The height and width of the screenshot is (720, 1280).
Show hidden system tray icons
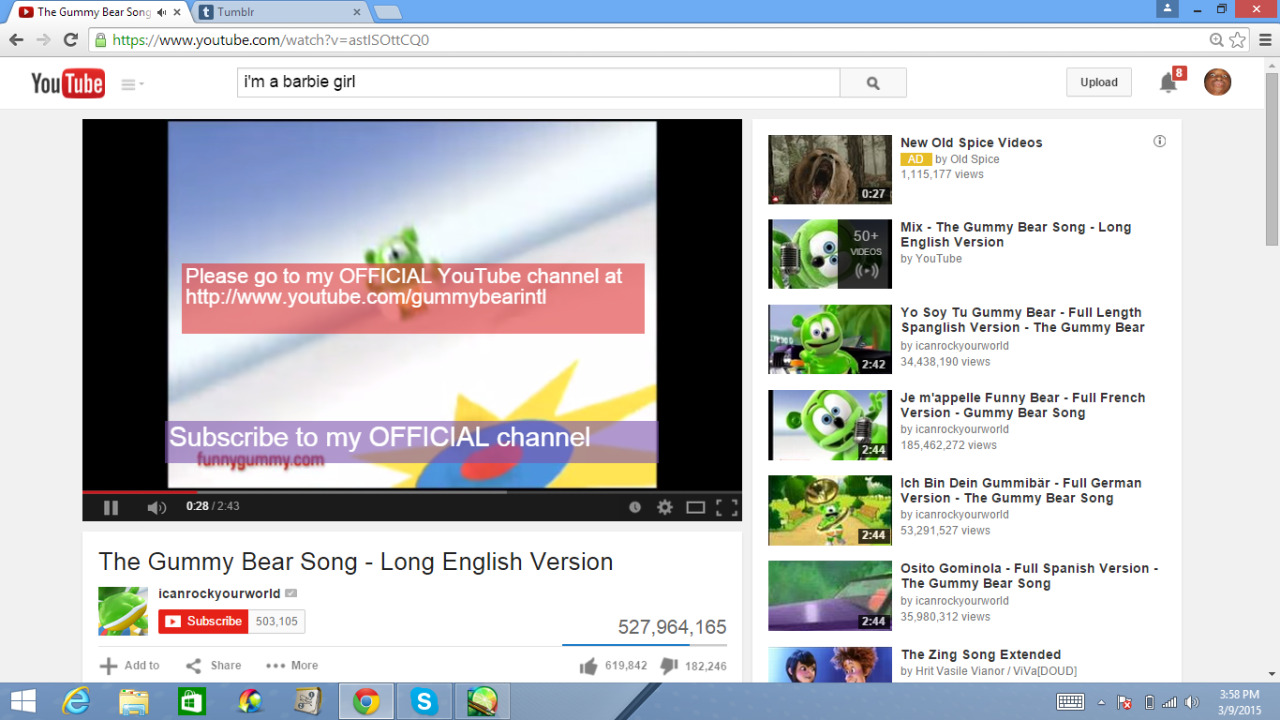[x=1102, y=702]
